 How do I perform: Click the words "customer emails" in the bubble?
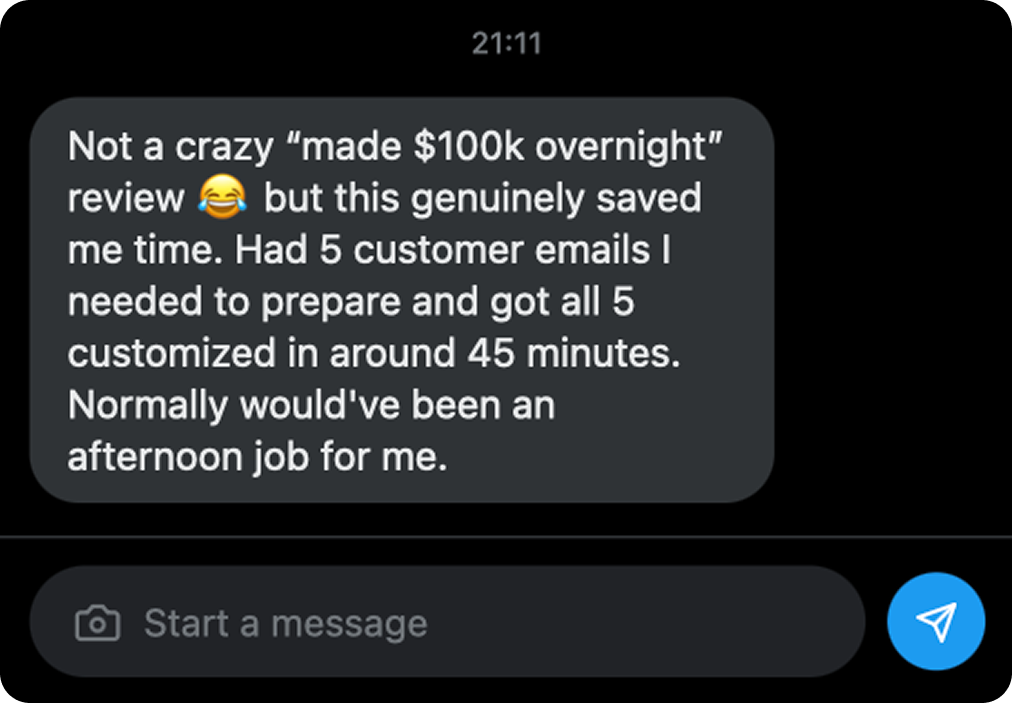pos(501,250)
